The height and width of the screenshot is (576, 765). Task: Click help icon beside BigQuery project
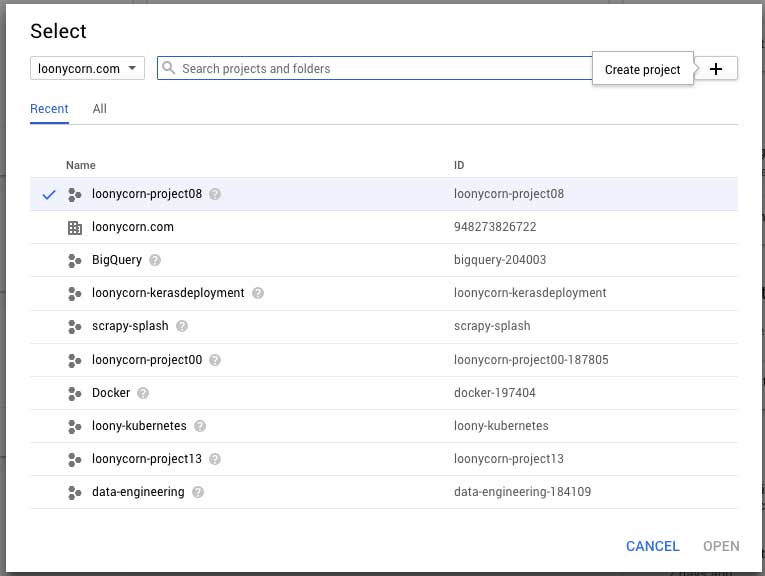155,260
